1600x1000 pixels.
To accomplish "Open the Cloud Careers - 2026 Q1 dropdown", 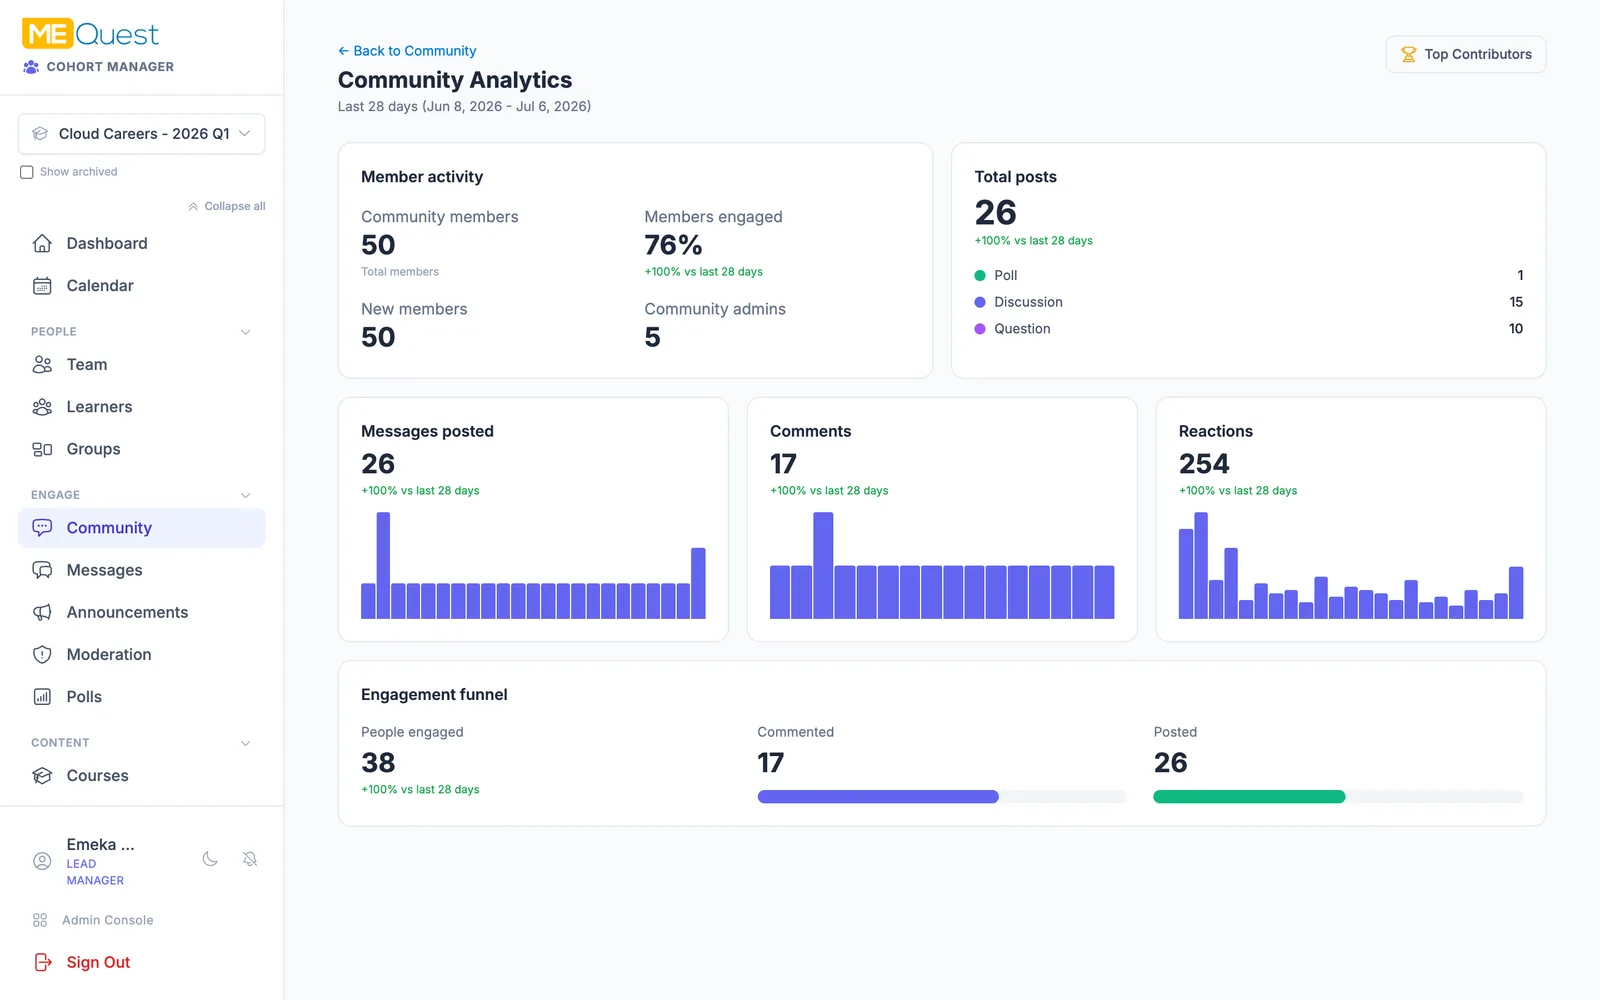I will pyautogui.click(x=141, y=134).
